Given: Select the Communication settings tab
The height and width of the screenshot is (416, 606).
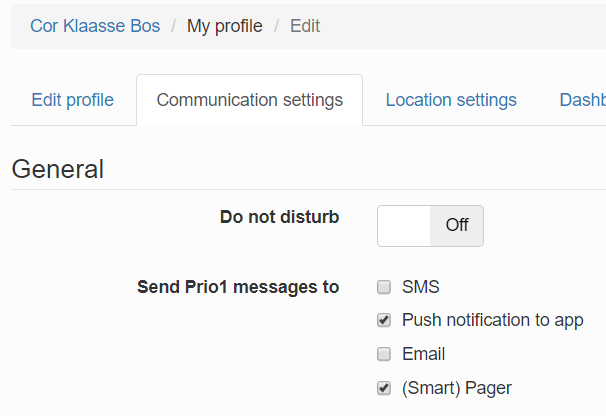Looking at the screenshot, I should point(250,100).
